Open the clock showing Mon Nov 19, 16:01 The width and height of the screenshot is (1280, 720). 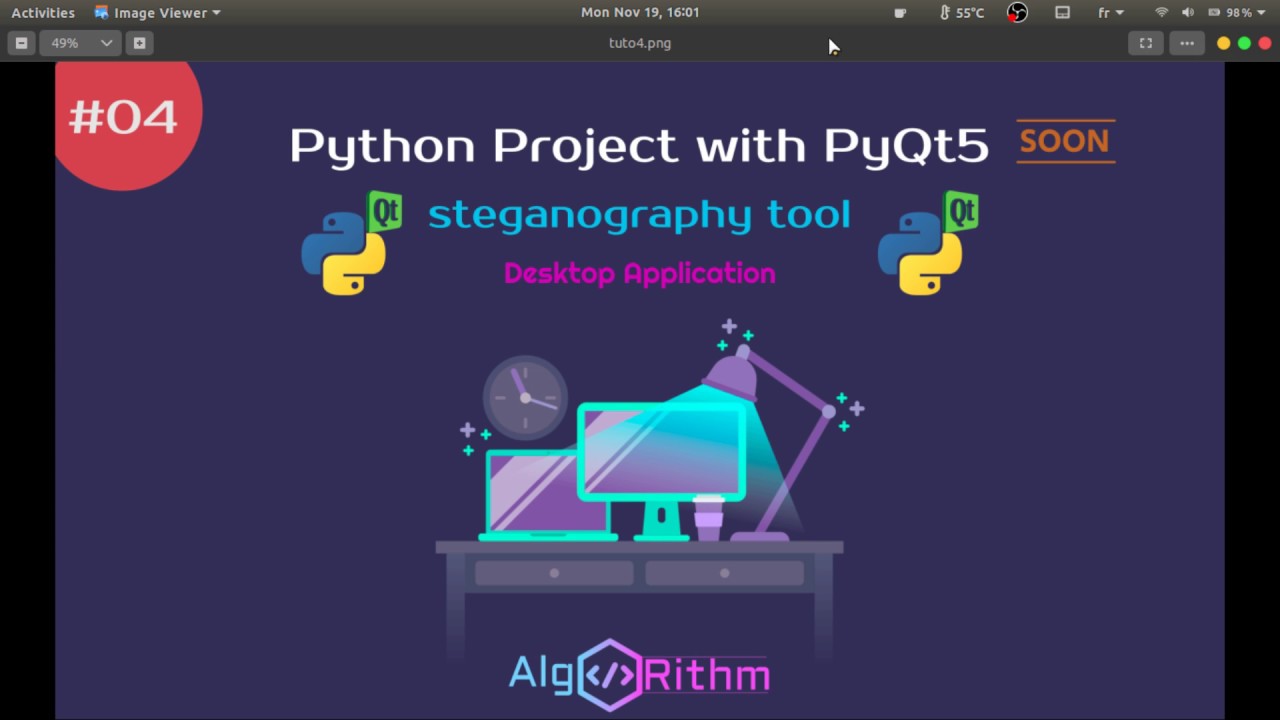pyautogui.click(x=640, y=13)
